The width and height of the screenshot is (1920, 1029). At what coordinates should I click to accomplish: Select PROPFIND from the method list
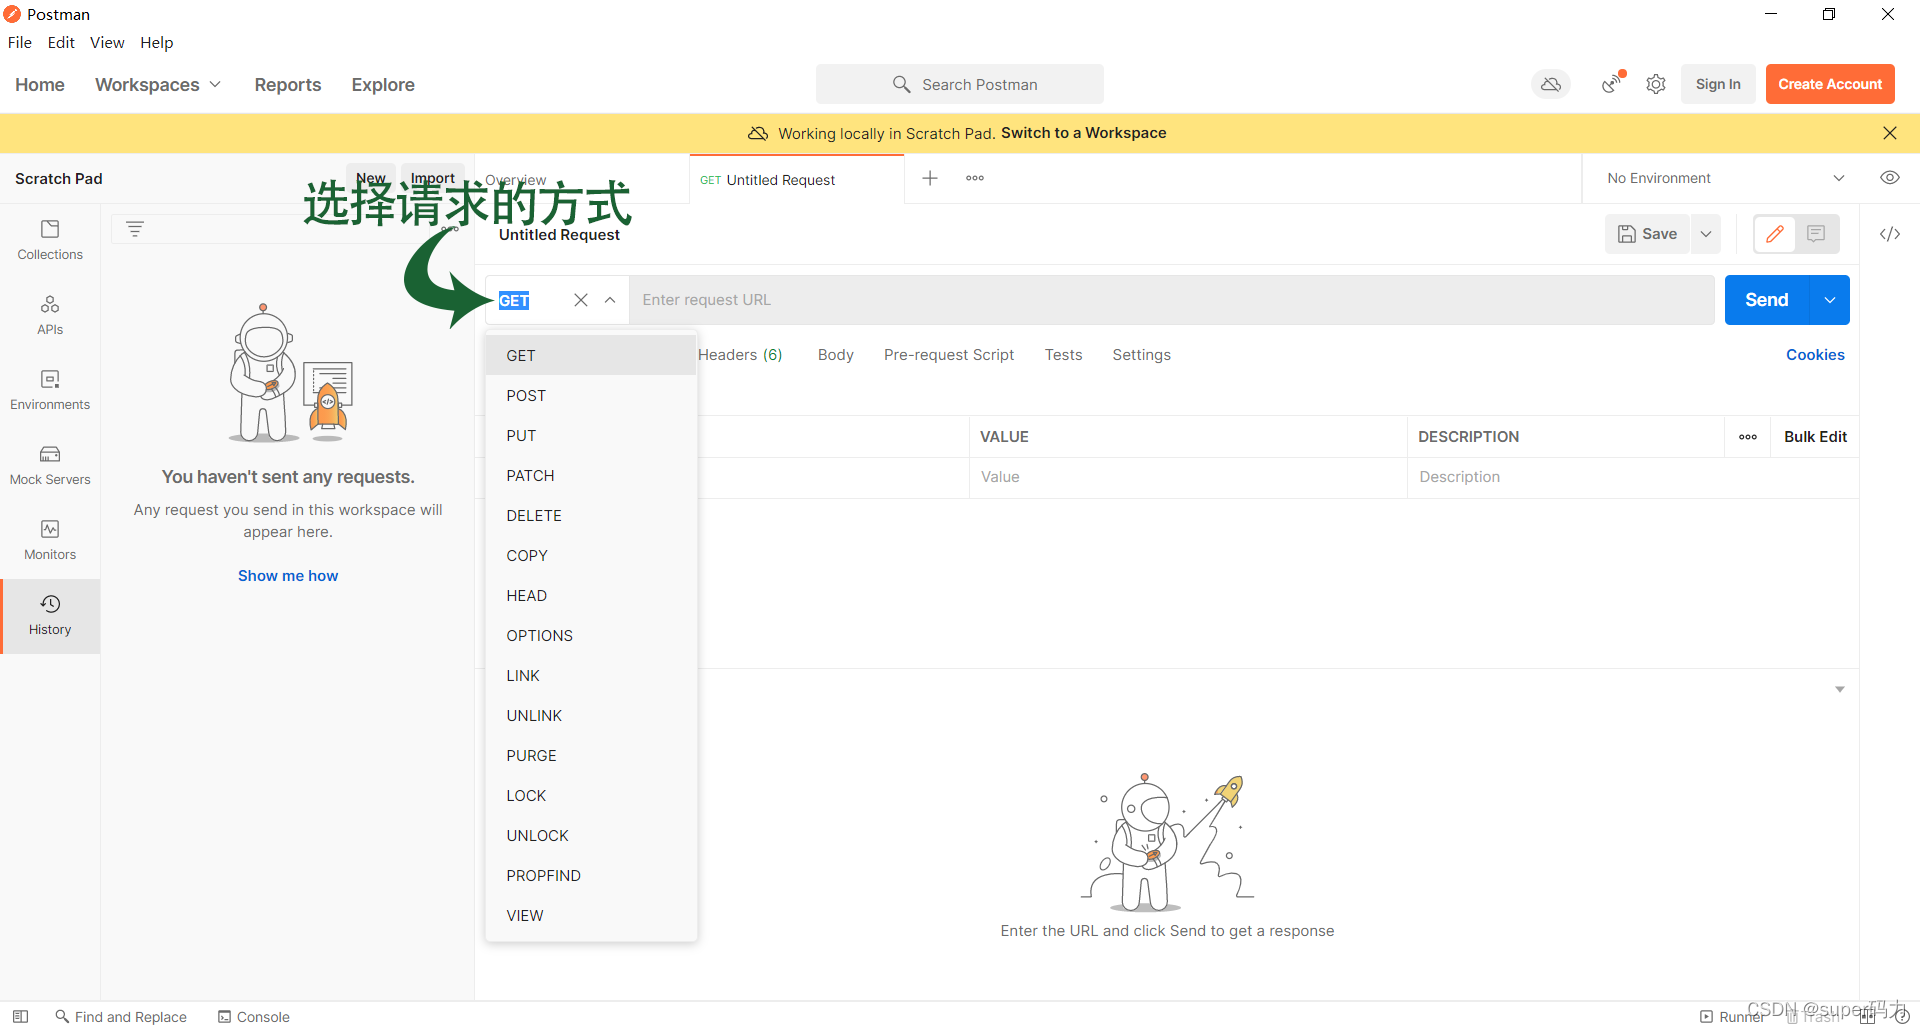pyautogui.click(x=591, y=876)
